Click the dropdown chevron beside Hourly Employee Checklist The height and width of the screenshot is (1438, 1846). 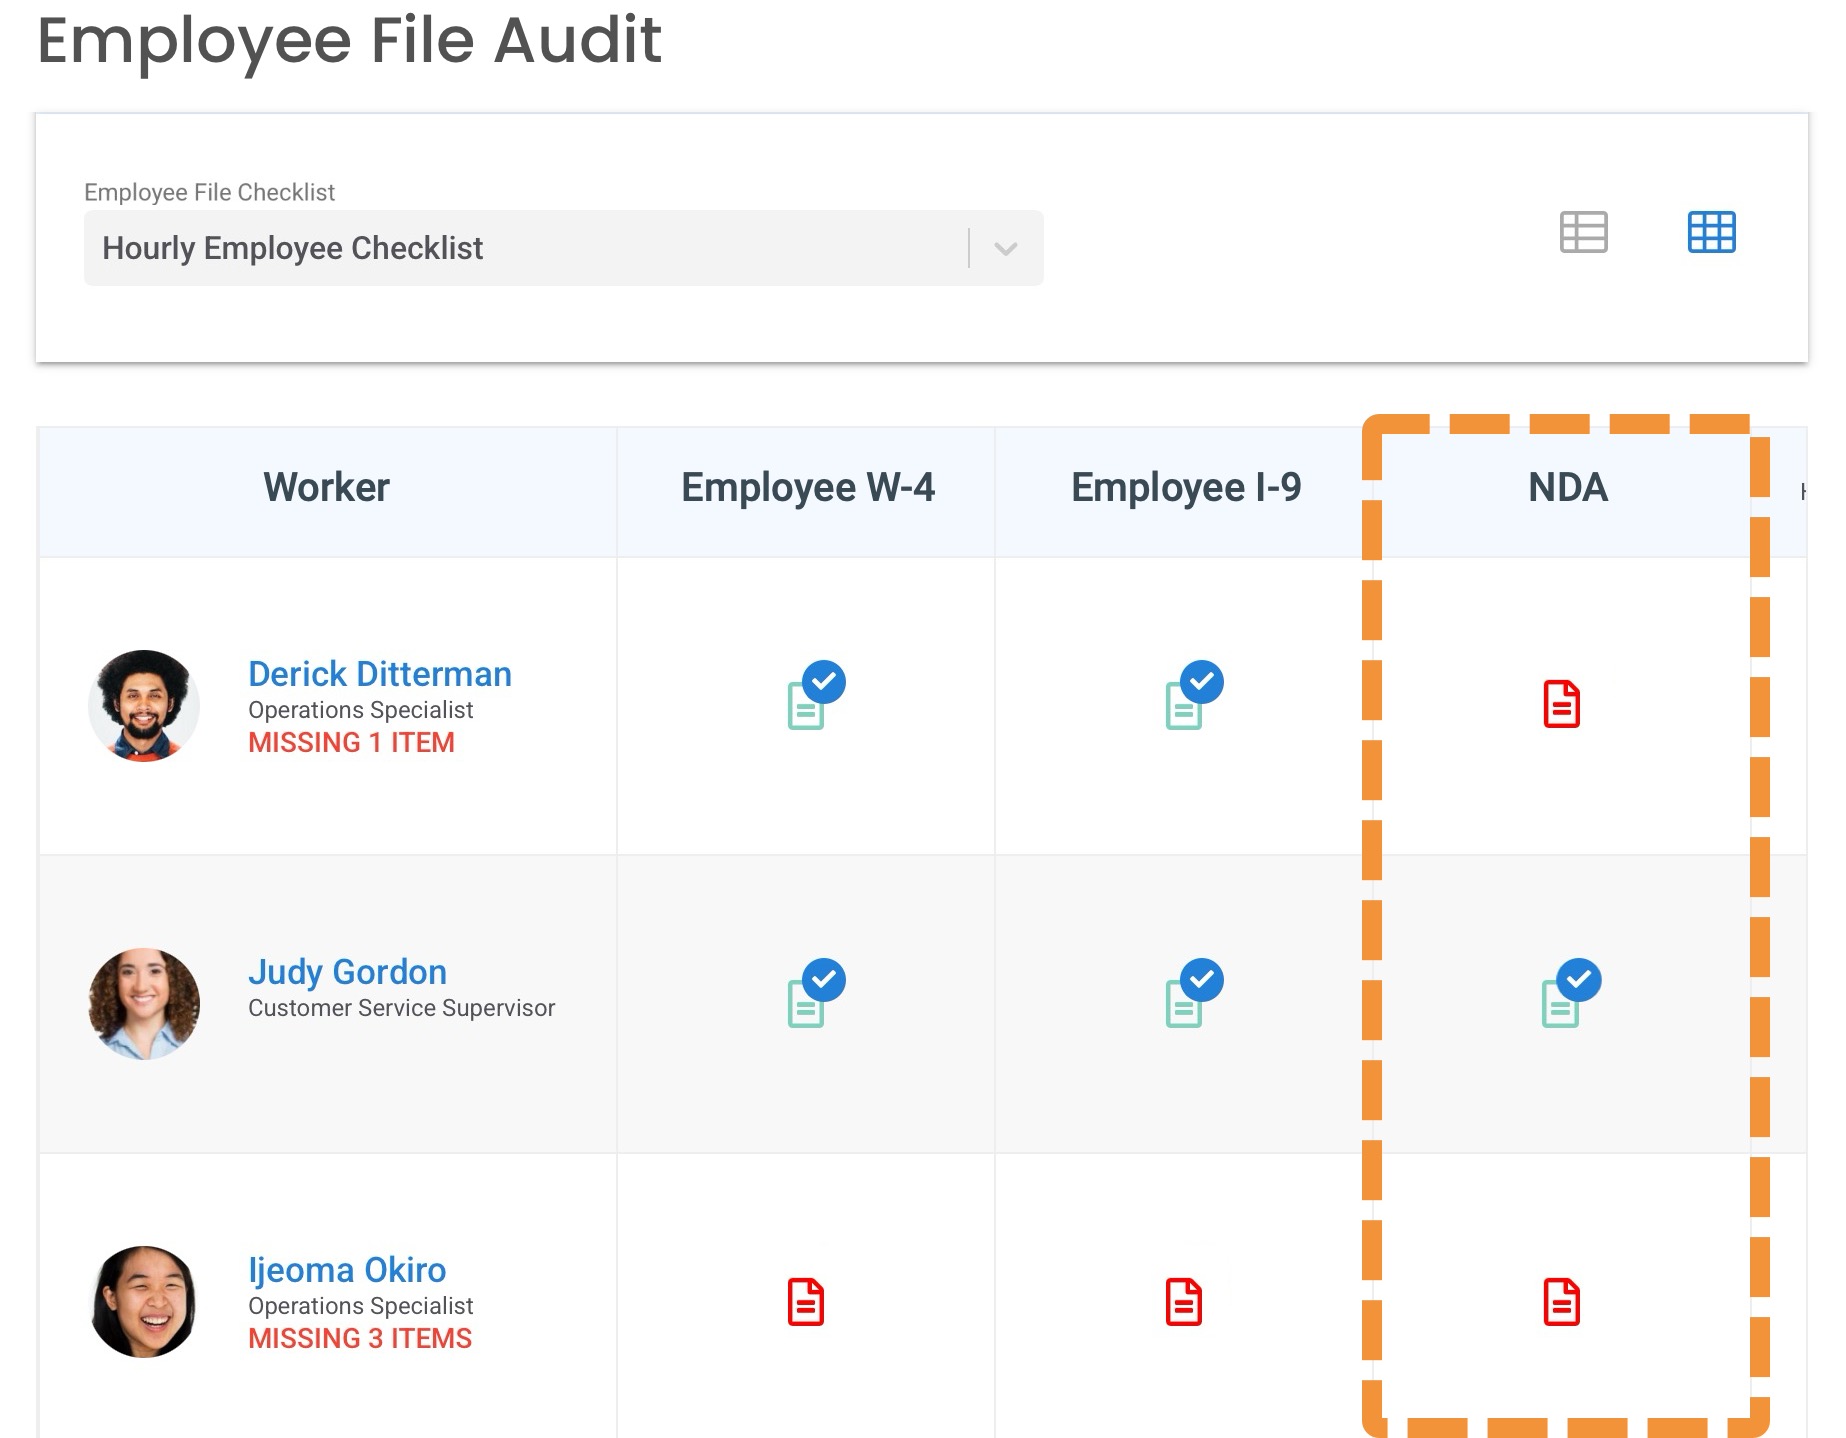point(1006,248)
